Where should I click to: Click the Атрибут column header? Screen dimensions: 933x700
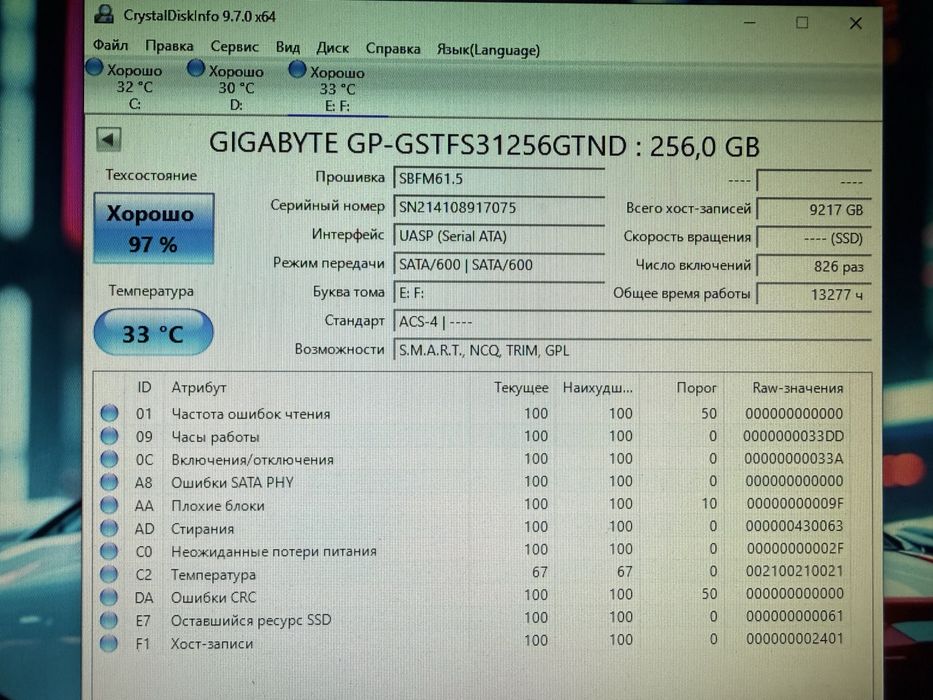tap(199, 388)
